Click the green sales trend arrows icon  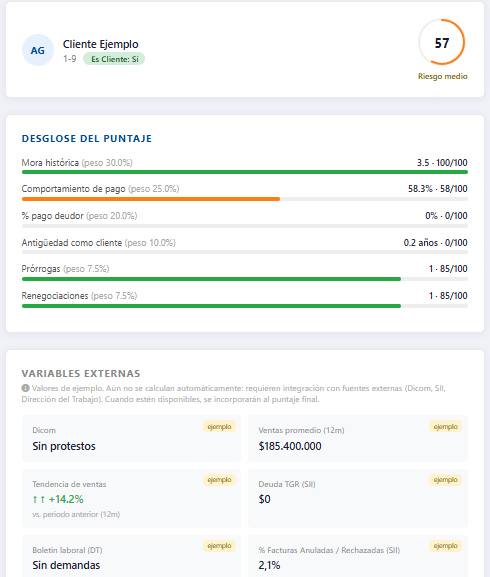[x=39, y=499]
